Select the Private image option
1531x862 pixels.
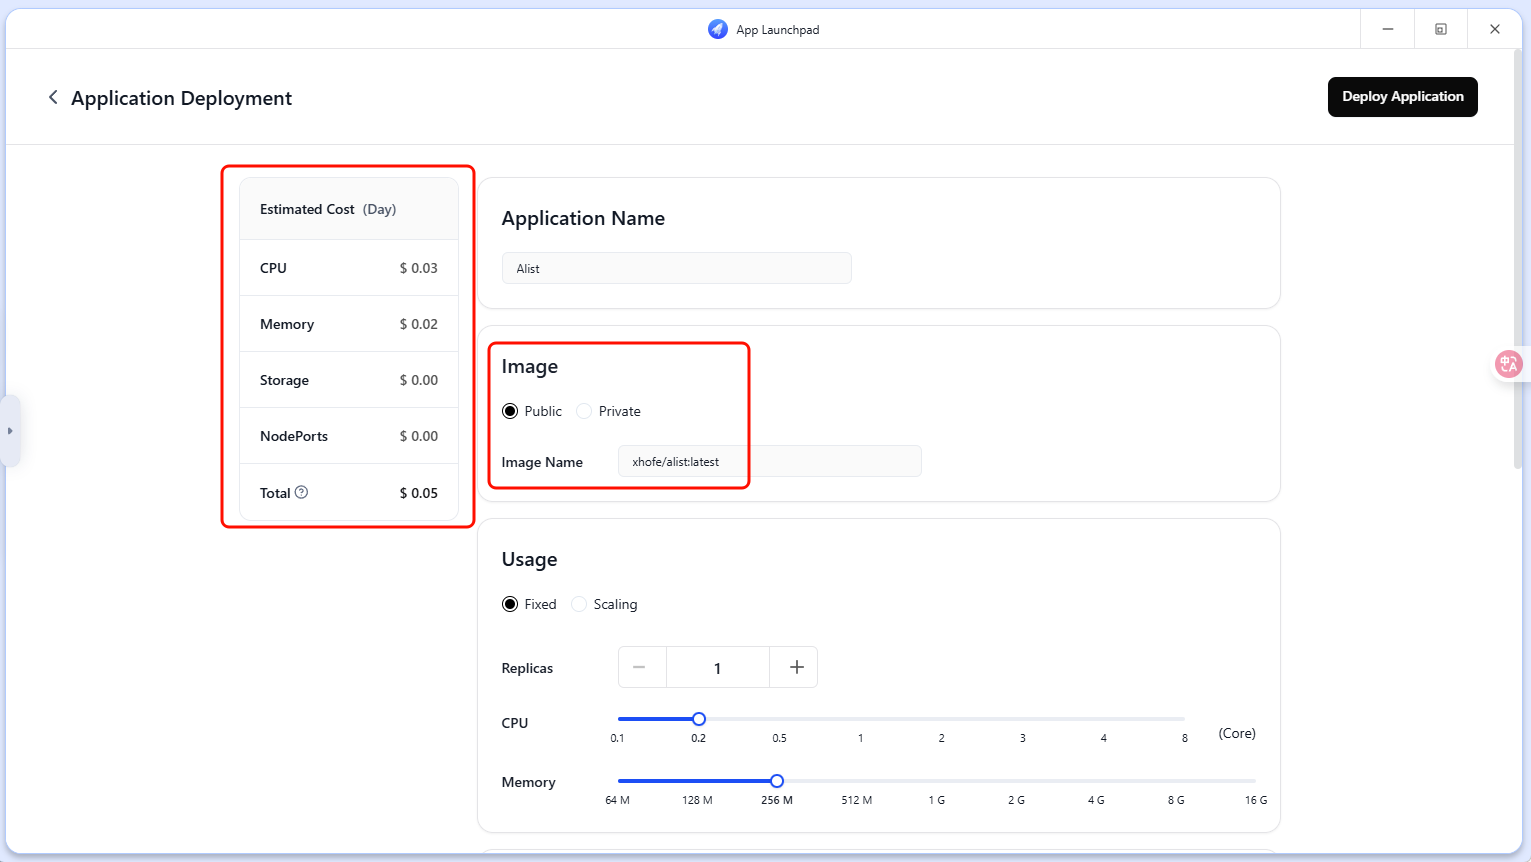point(584,411)
